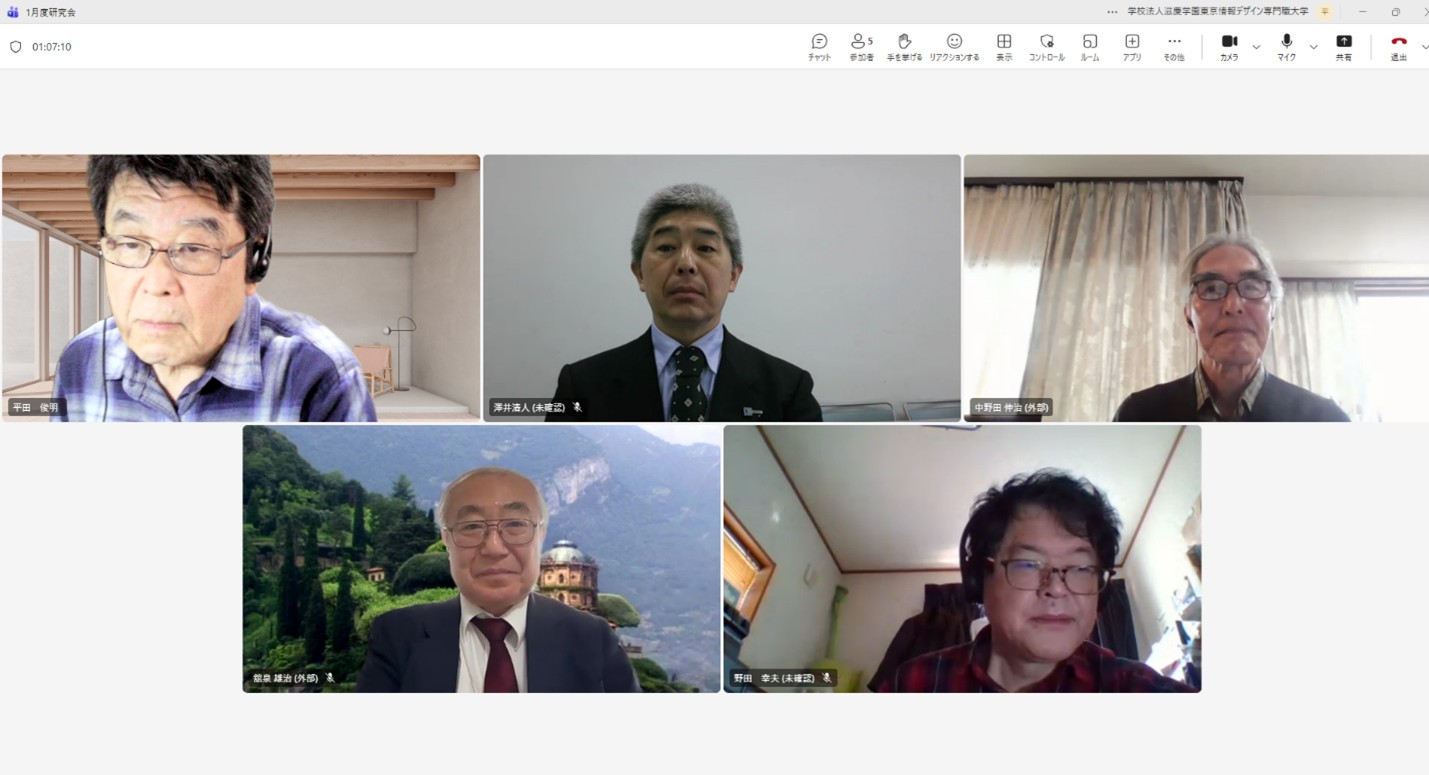Viewport: 1429px width, 775px height.
Task: Open the reactions (リアクションする) smiley menu
Action: click(954, 46)
